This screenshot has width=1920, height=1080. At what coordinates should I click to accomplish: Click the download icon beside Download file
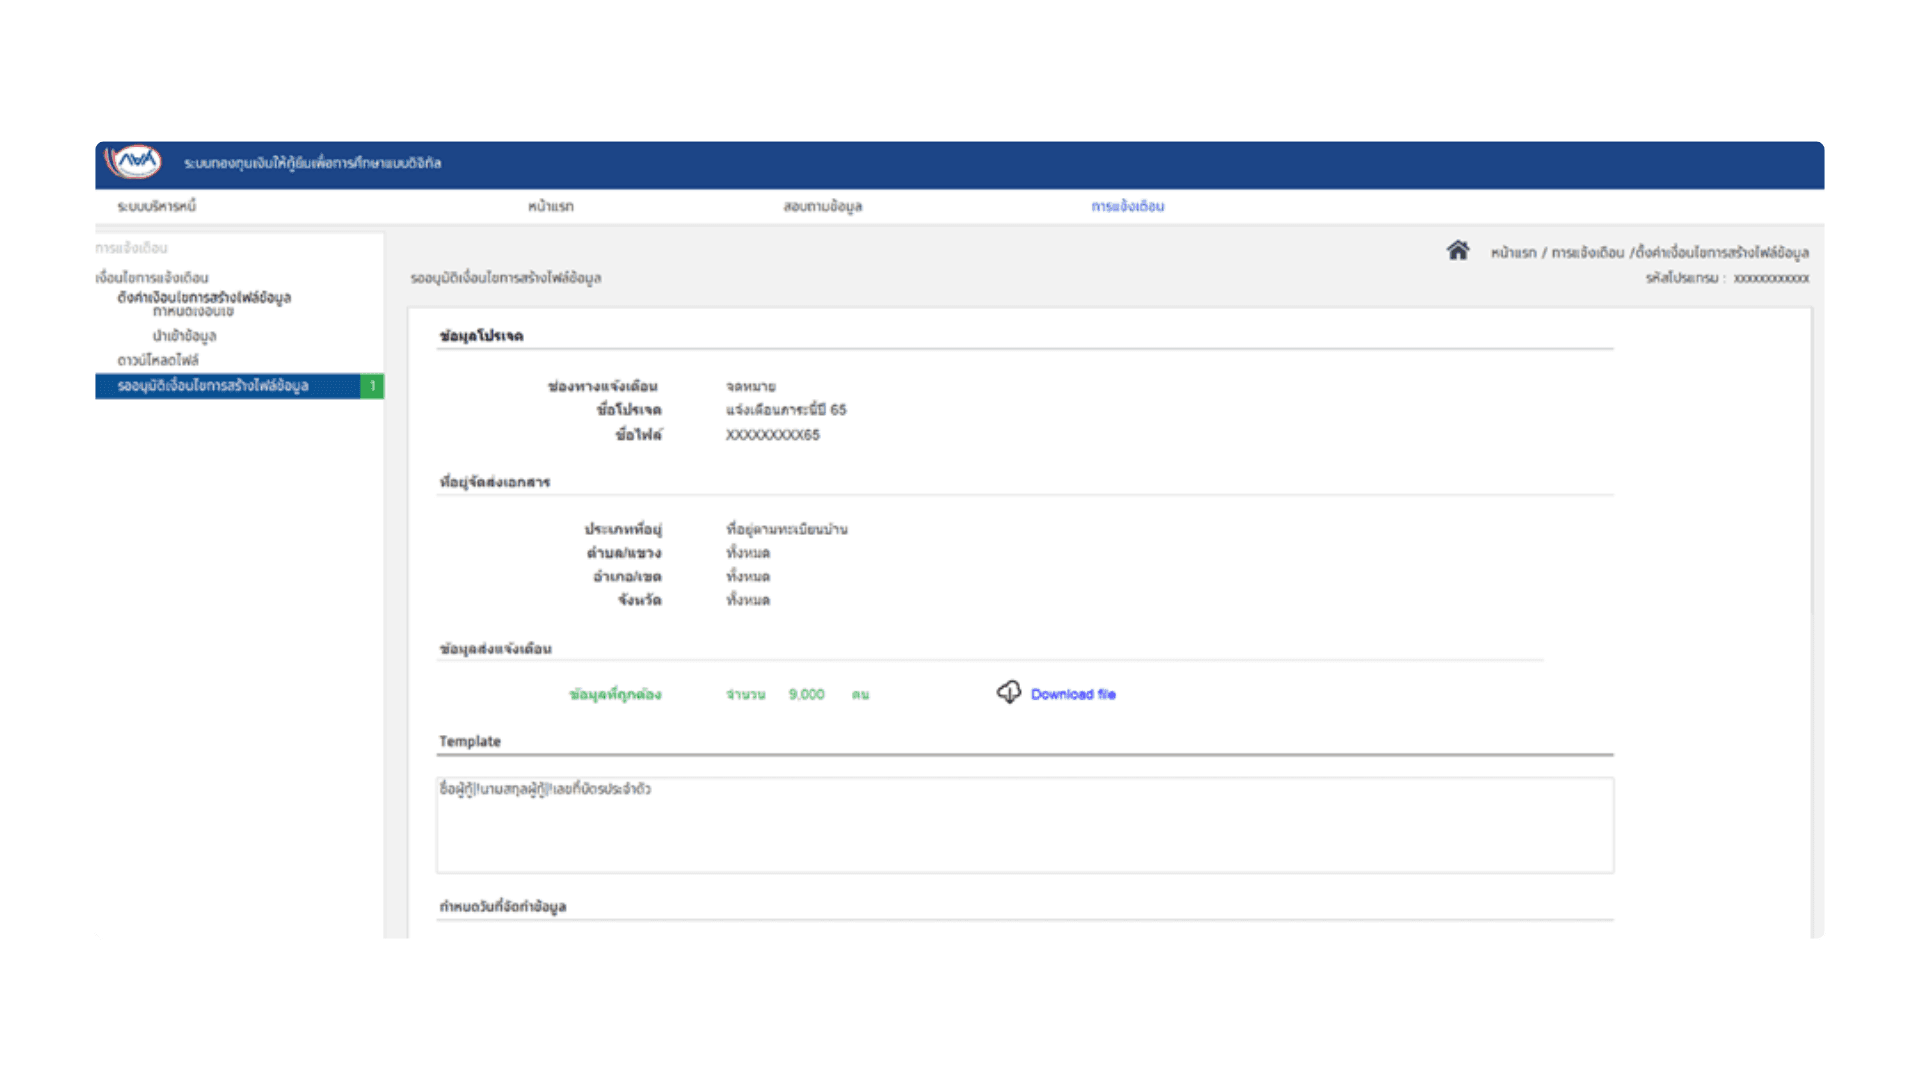point(1009,693)
